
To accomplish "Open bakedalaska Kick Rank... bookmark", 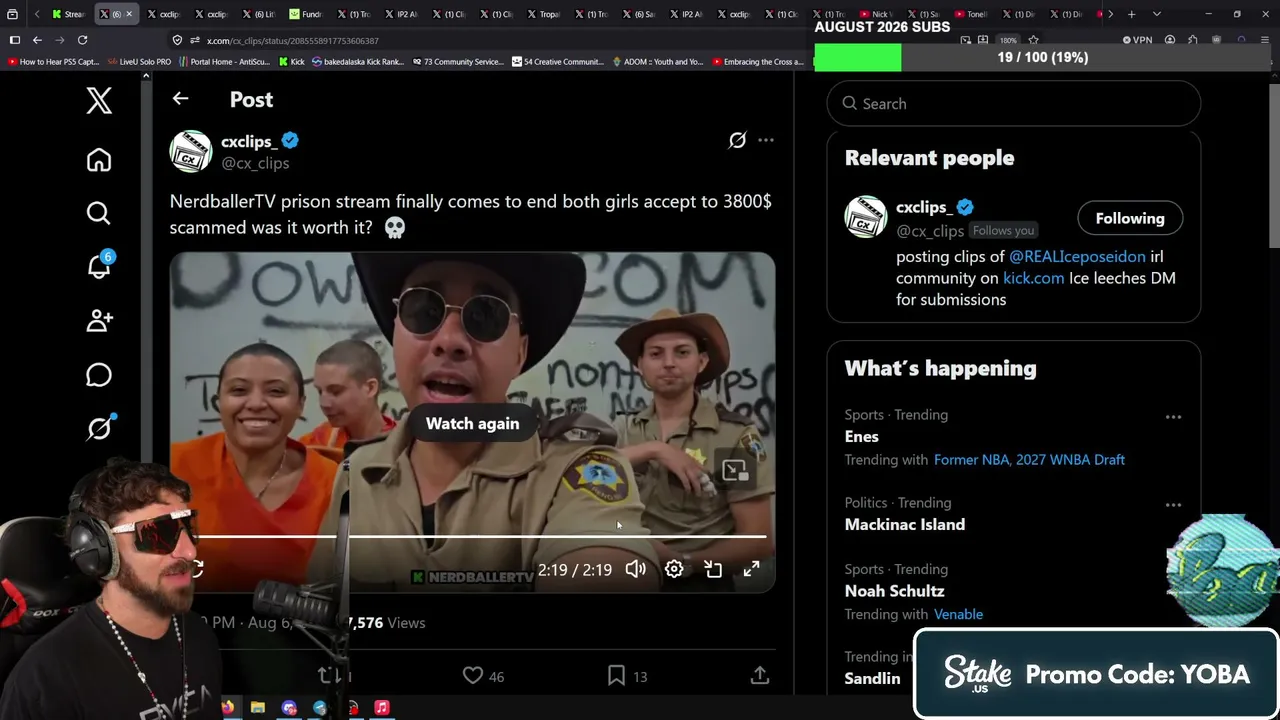I will 358,62.
